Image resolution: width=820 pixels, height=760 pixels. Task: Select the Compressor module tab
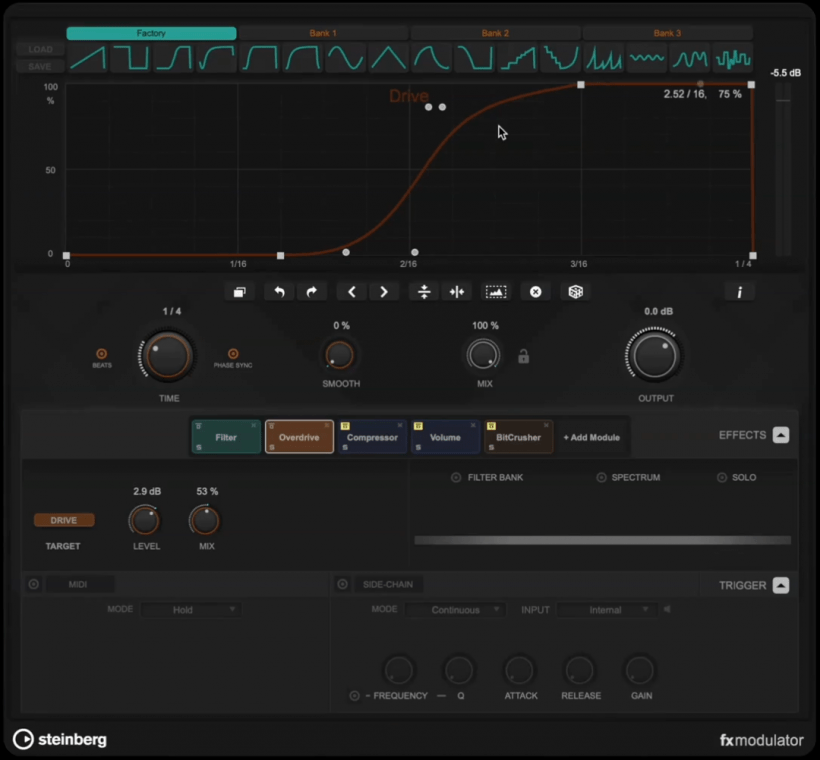[x=372, y=437]
